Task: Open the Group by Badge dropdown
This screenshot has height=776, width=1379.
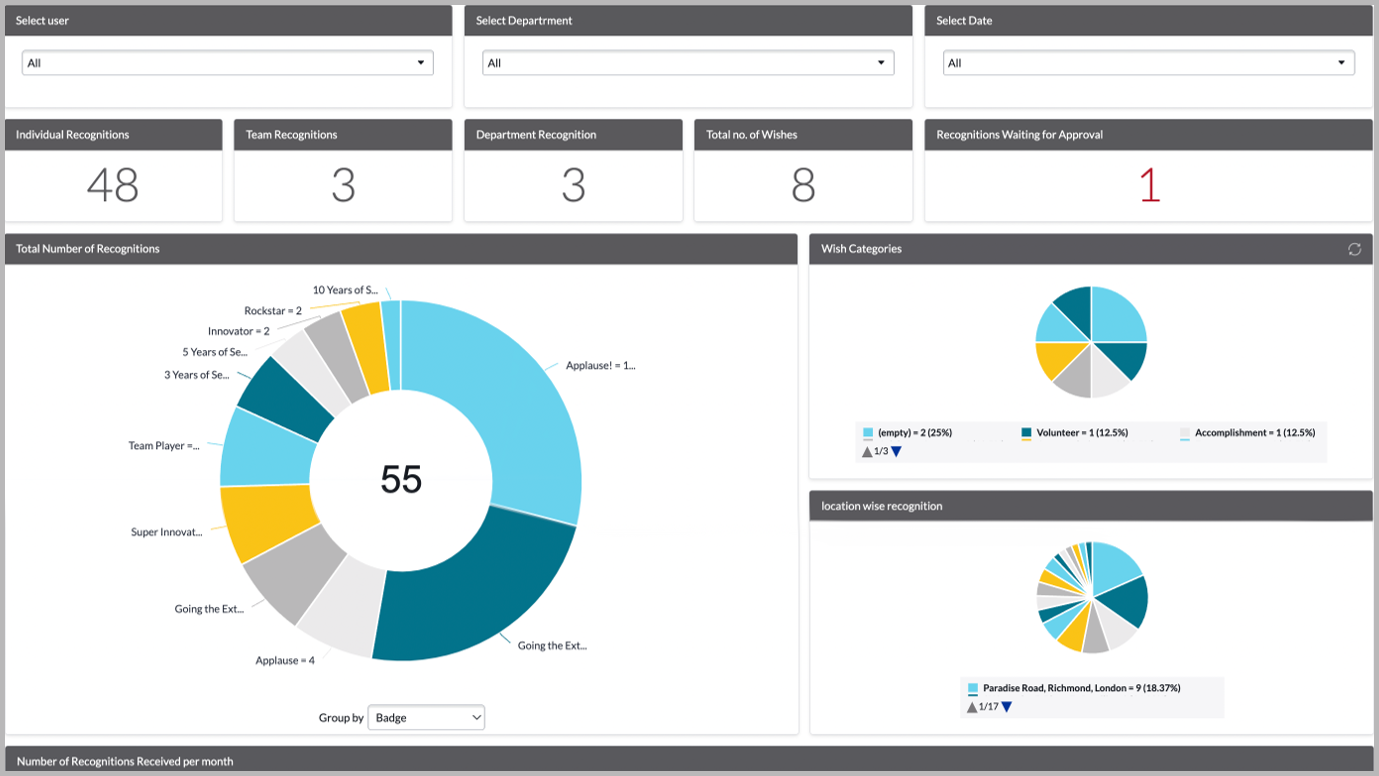Action: [x=426, y=718]
